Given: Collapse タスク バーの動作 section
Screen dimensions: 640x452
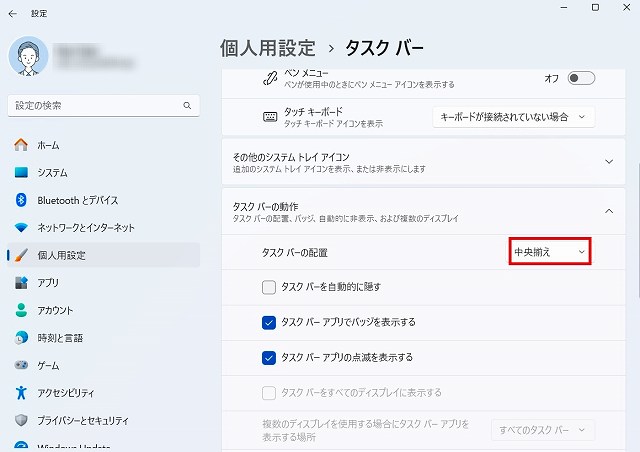Looking at the screenshot, I should coord(609,210).
